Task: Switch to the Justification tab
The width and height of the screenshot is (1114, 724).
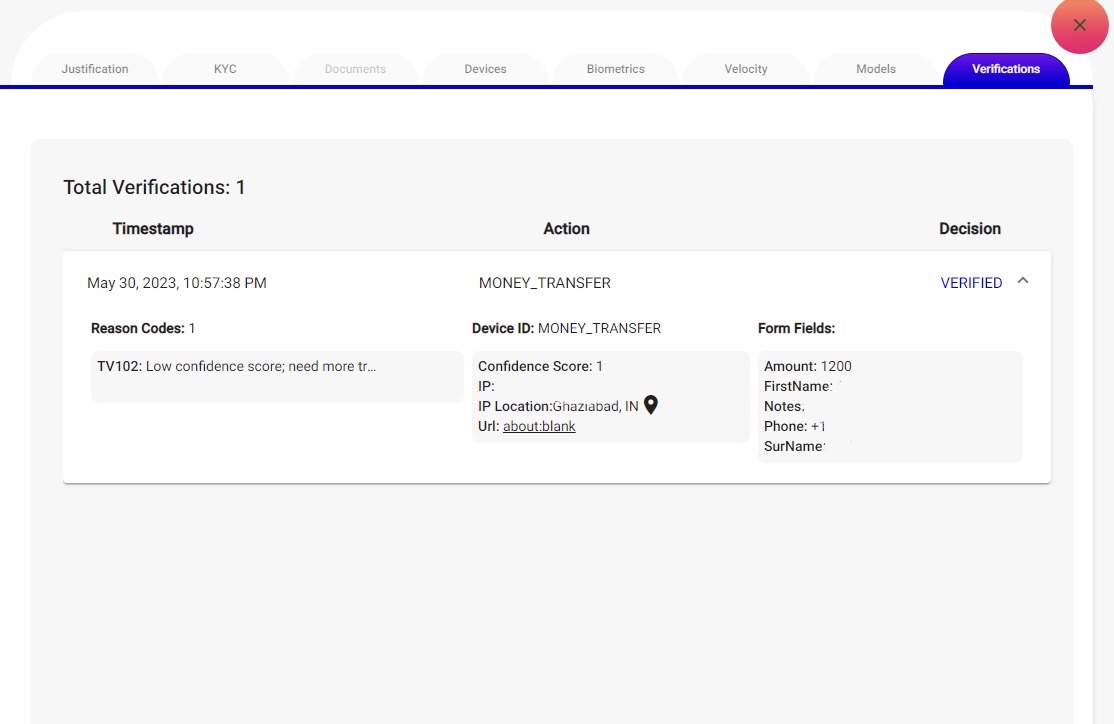Action: 95,70
